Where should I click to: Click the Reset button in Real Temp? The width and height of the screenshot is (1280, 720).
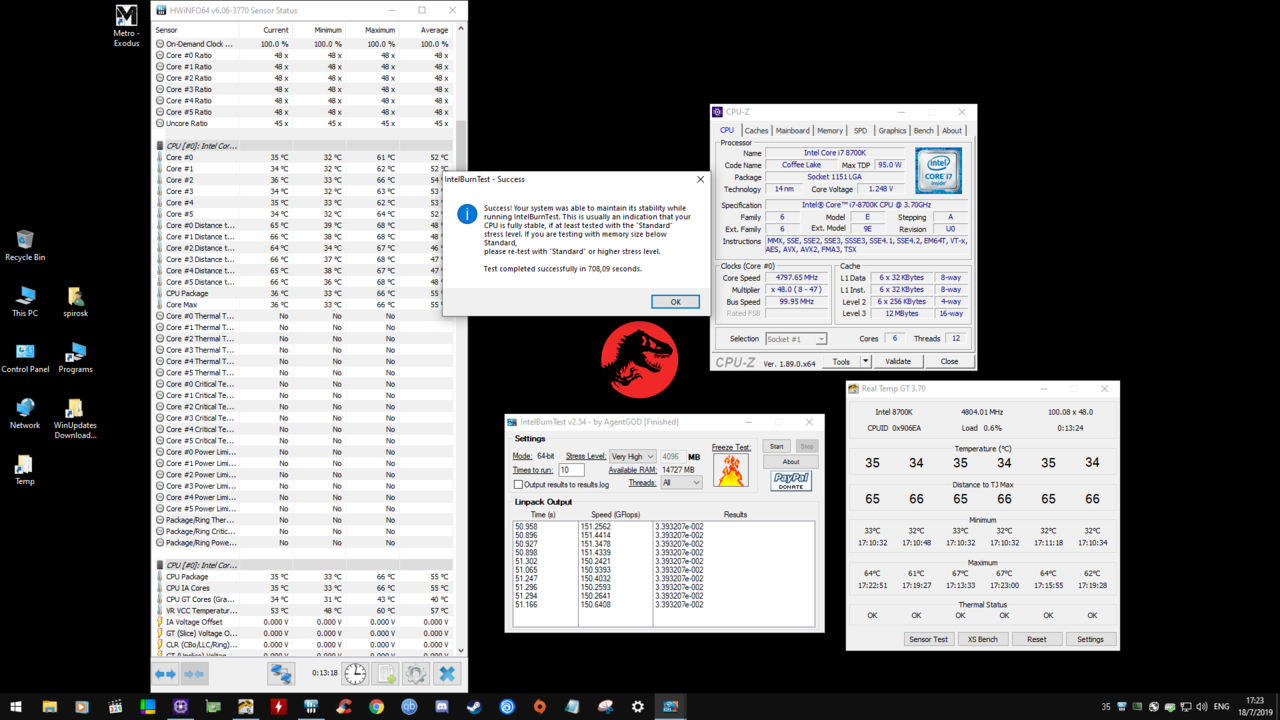pos(1036,639)
